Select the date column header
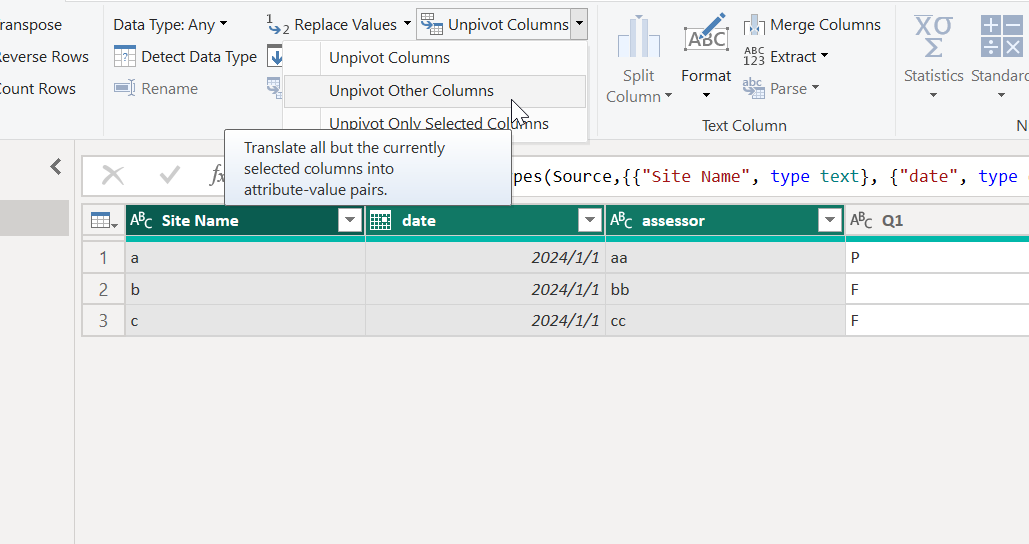1029x544 pixels. pyautogui.click(x=486, y=221)
